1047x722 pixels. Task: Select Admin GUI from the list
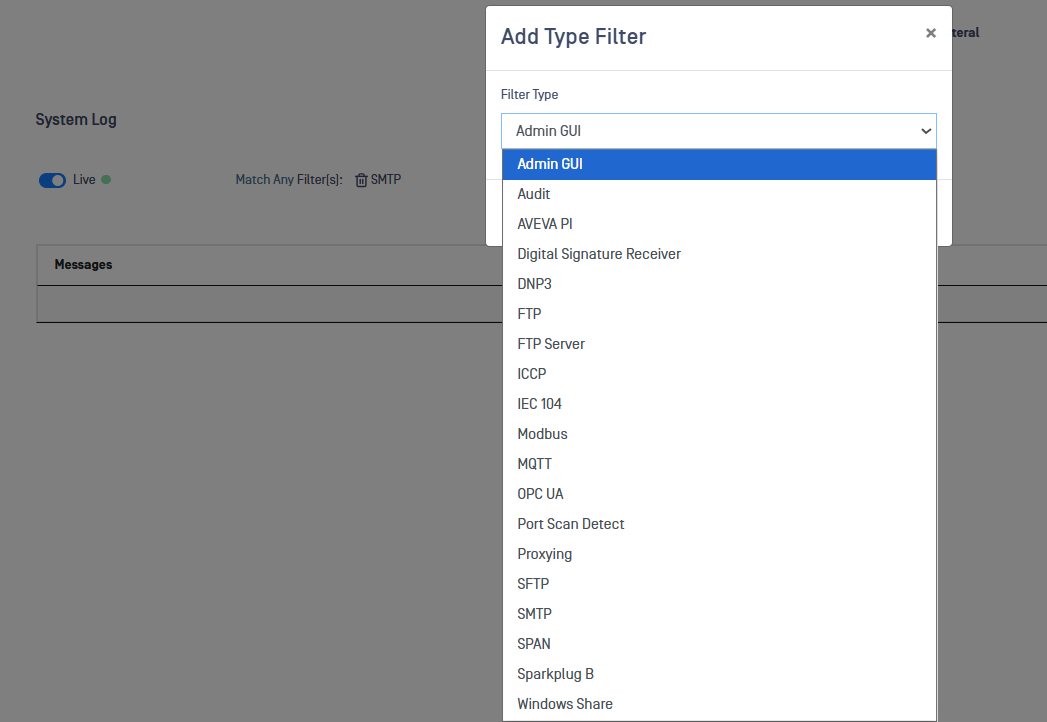tap(550, 164)
